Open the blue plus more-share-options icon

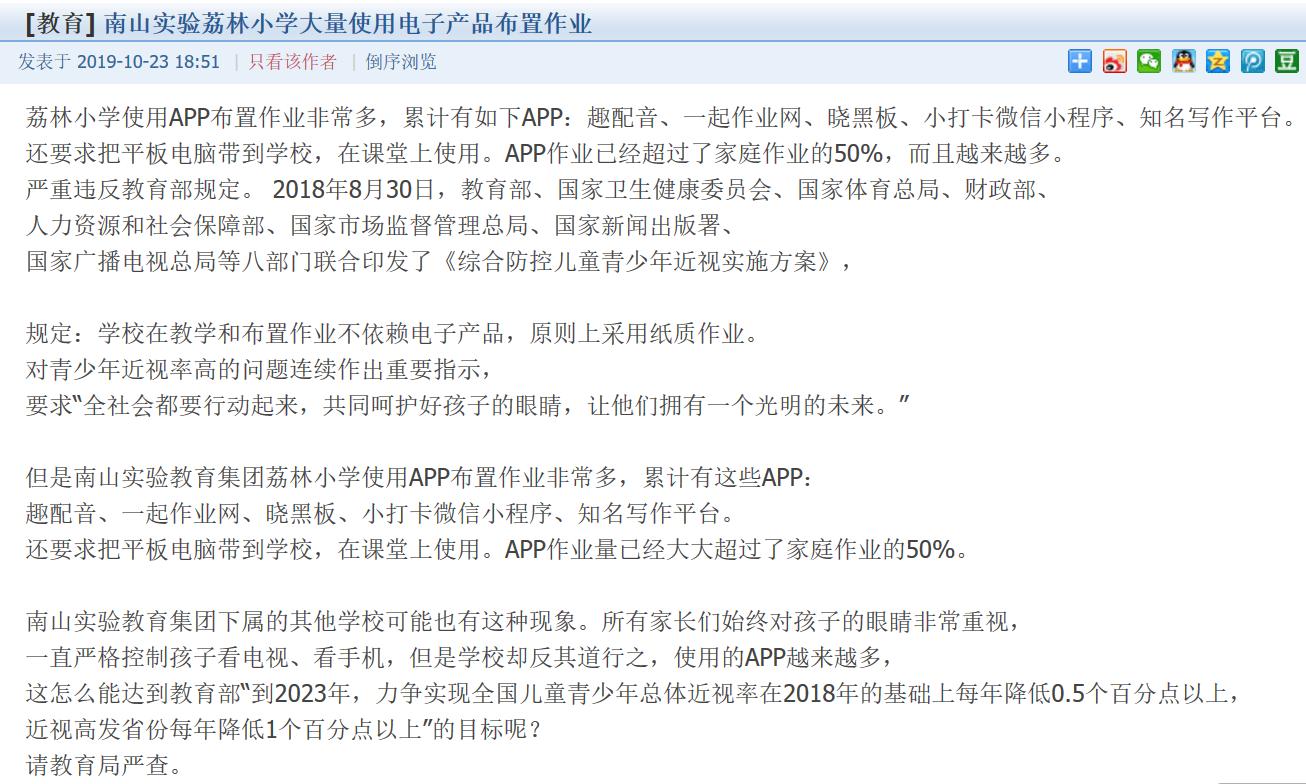pyautogui.click(x=1080, y=61)
